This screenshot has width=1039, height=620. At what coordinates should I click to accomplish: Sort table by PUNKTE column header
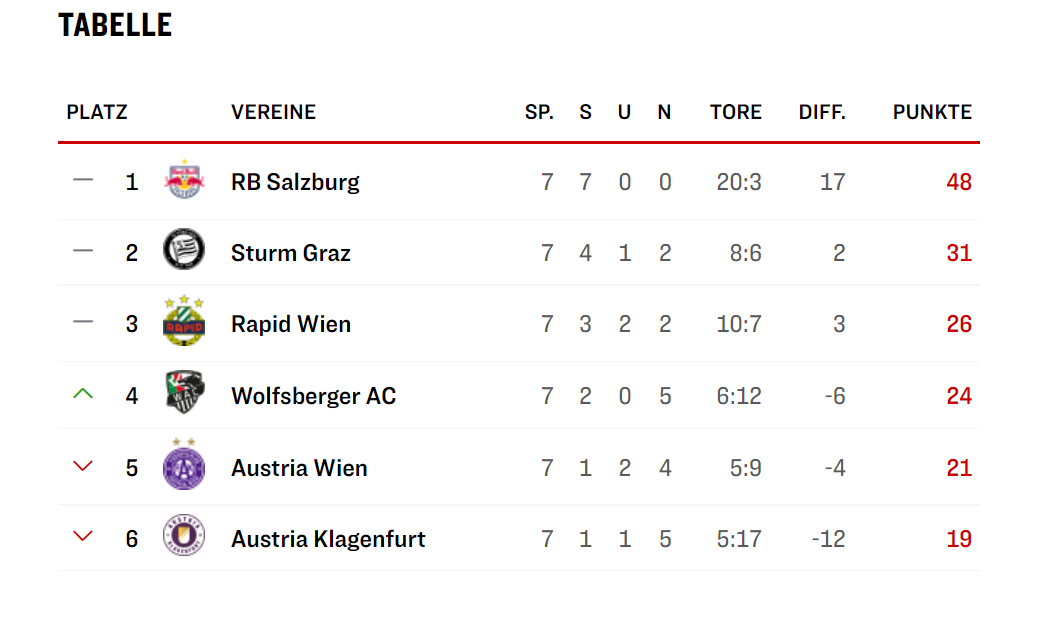[932, 112]
